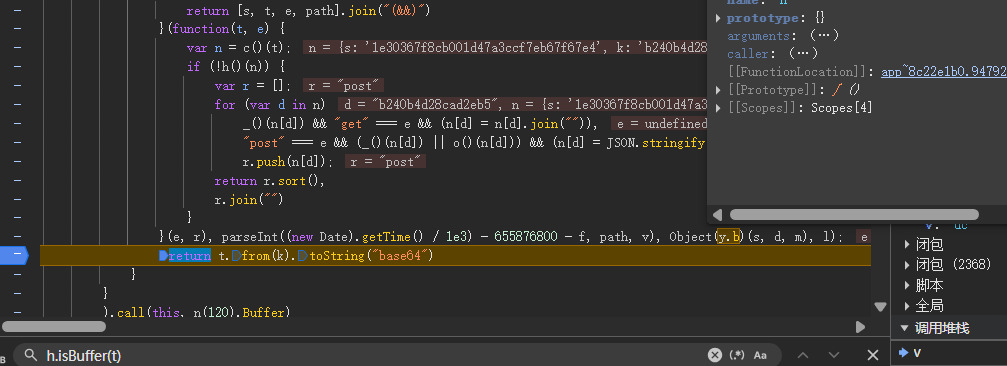Click the selected return keyword
The width and height of the screenshot is (1007, 366).
189,256
